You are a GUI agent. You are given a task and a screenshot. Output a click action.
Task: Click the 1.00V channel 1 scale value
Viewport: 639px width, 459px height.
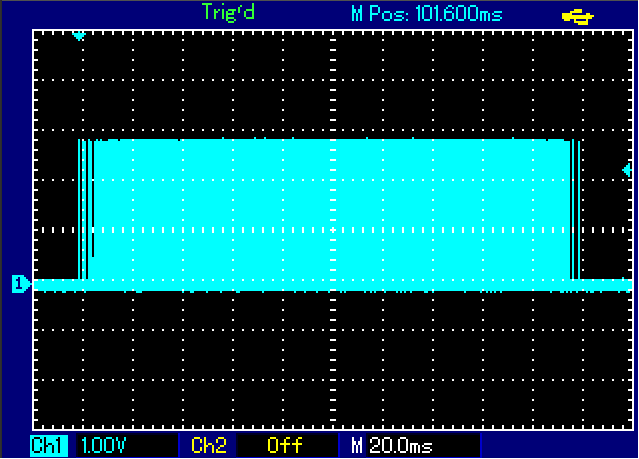(x=104, y=446)
